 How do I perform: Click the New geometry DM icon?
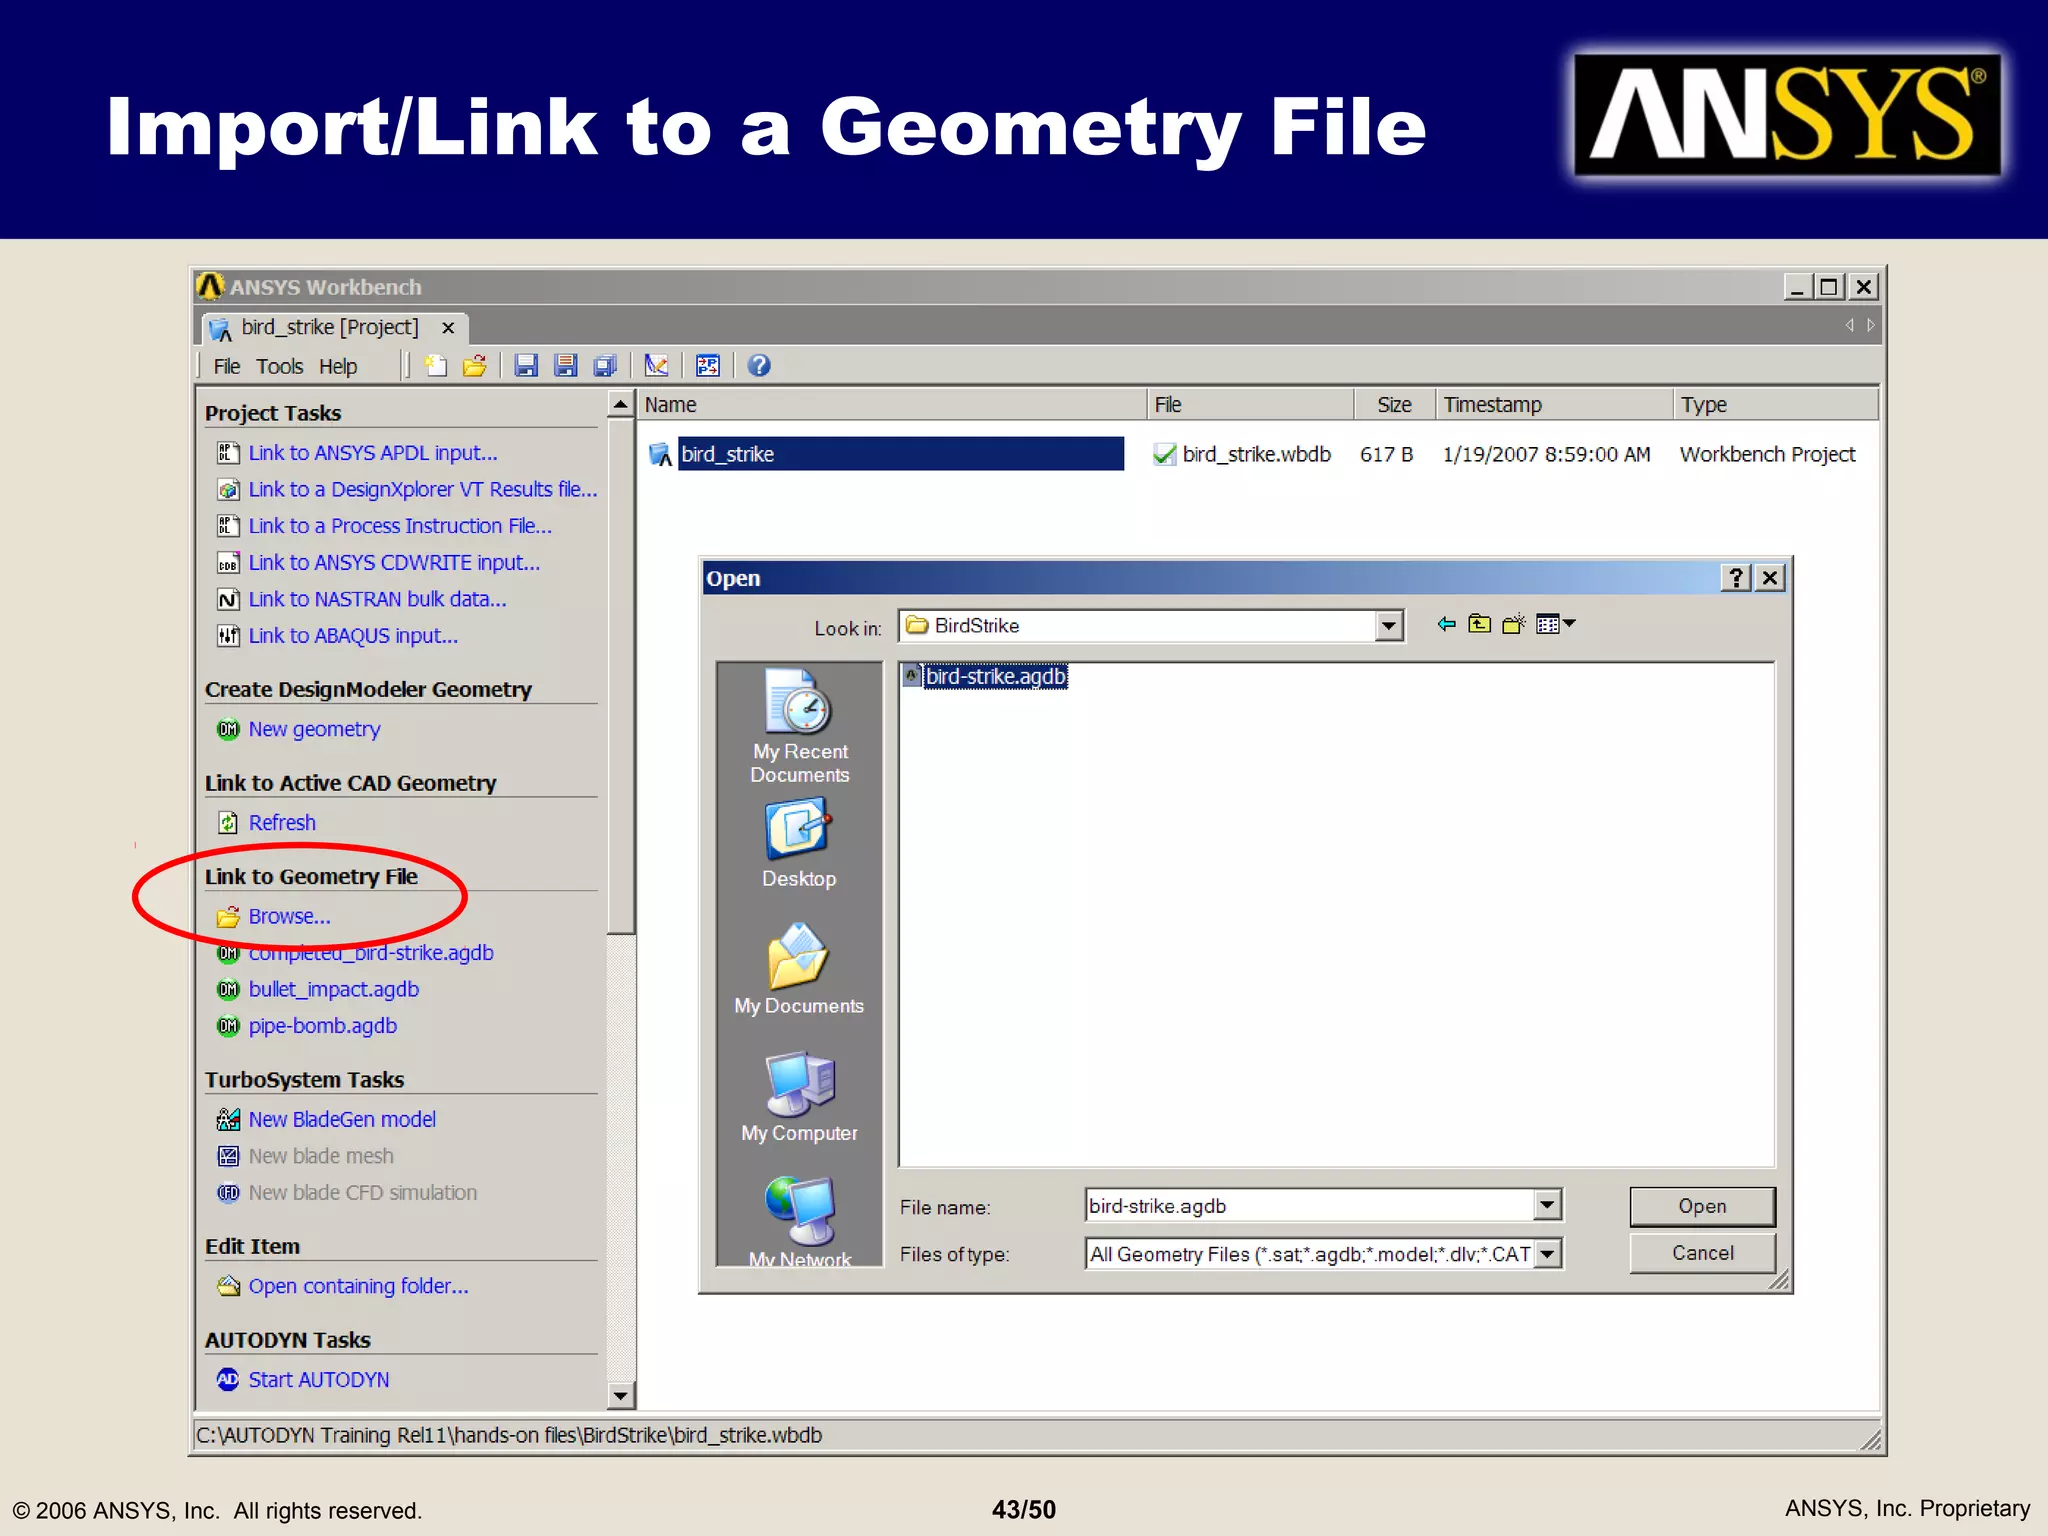pos(228,729)
